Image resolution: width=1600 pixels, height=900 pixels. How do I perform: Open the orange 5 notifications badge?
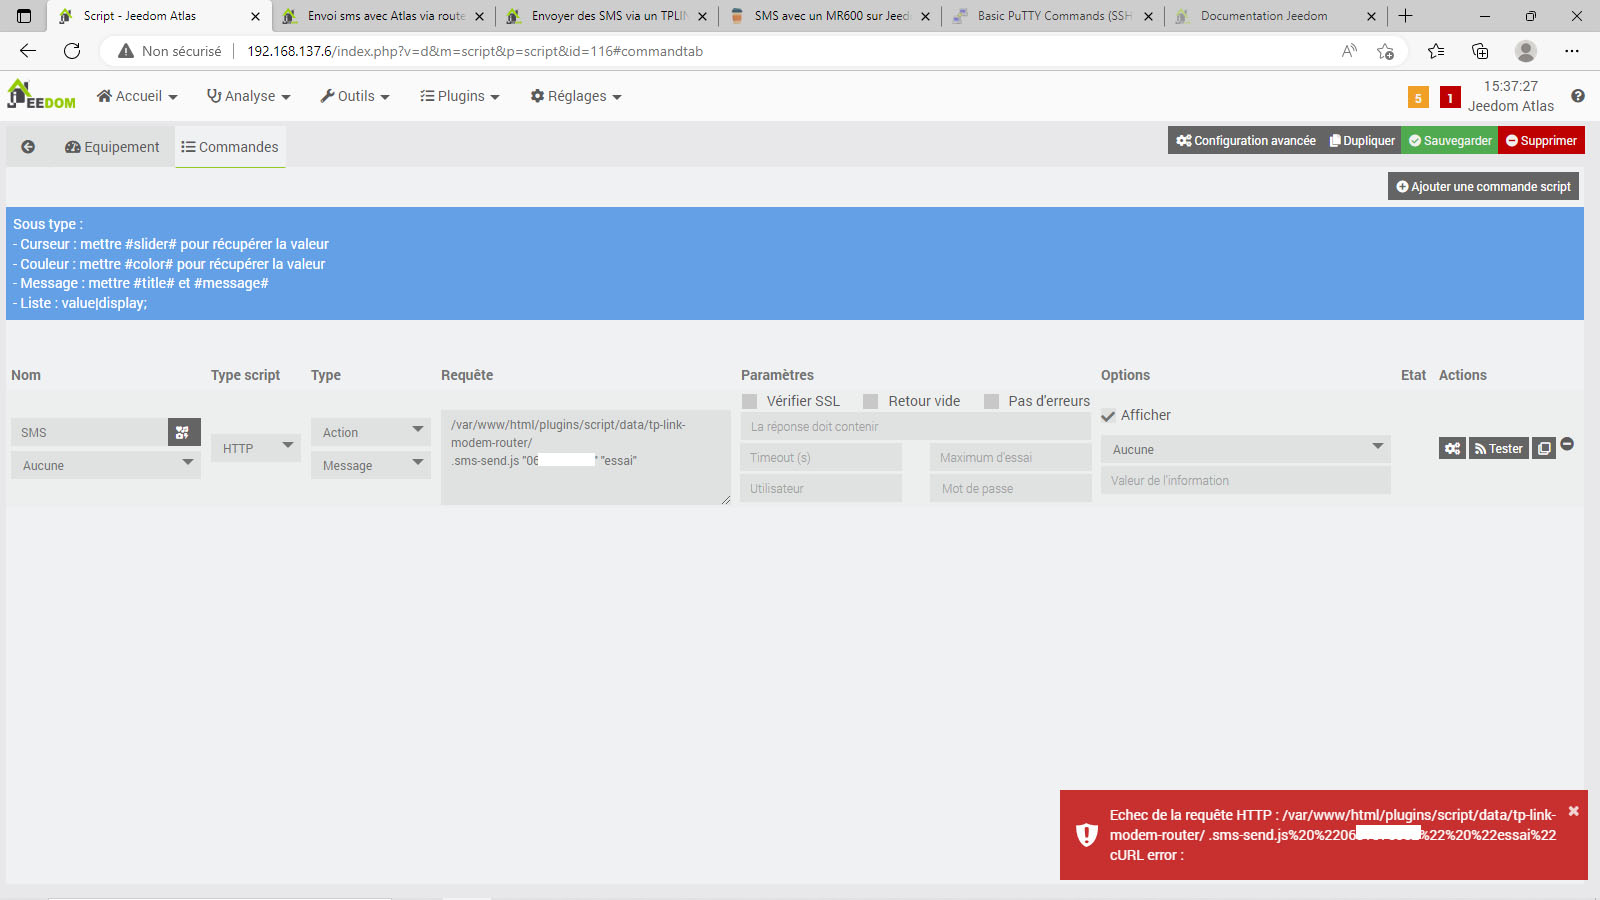[x=1418, y=97]
